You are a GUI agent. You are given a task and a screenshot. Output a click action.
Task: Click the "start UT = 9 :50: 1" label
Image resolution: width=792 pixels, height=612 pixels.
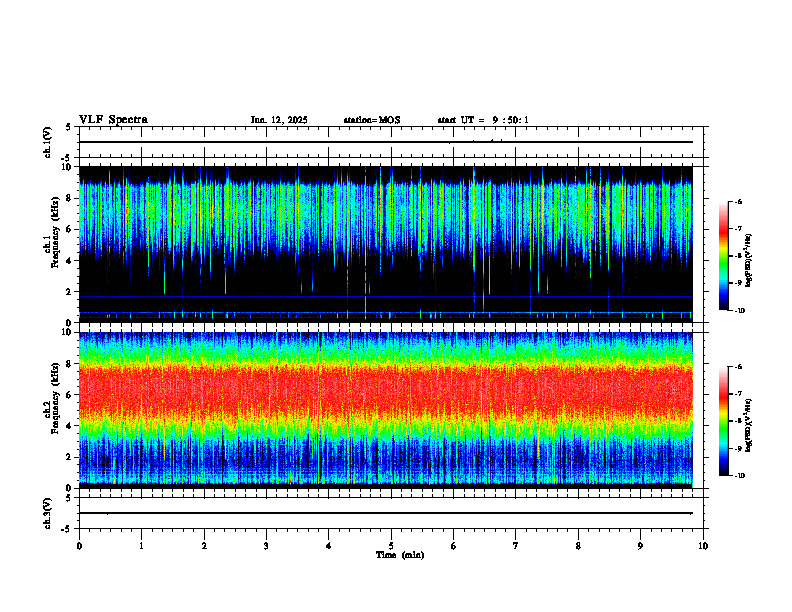[483, 120]
